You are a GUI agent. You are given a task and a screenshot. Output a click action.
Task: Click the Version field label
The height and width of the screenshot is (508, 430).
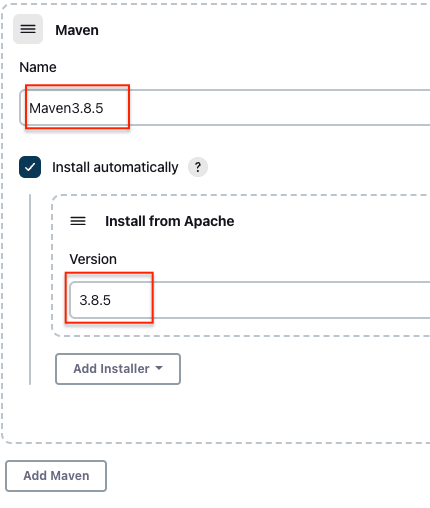tap(93, 259)
